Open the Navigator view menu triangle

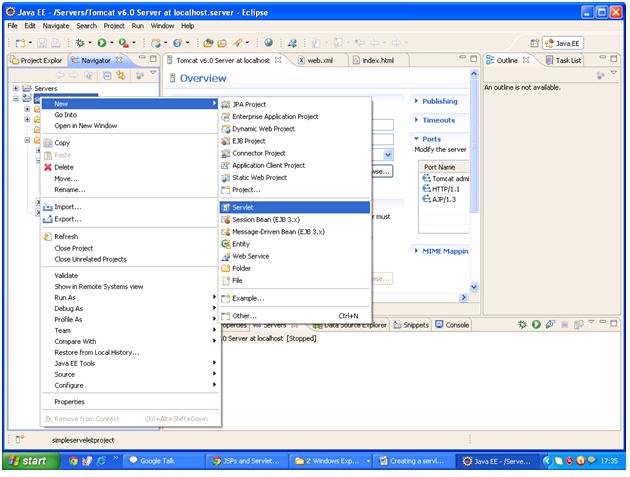(153, 73)
